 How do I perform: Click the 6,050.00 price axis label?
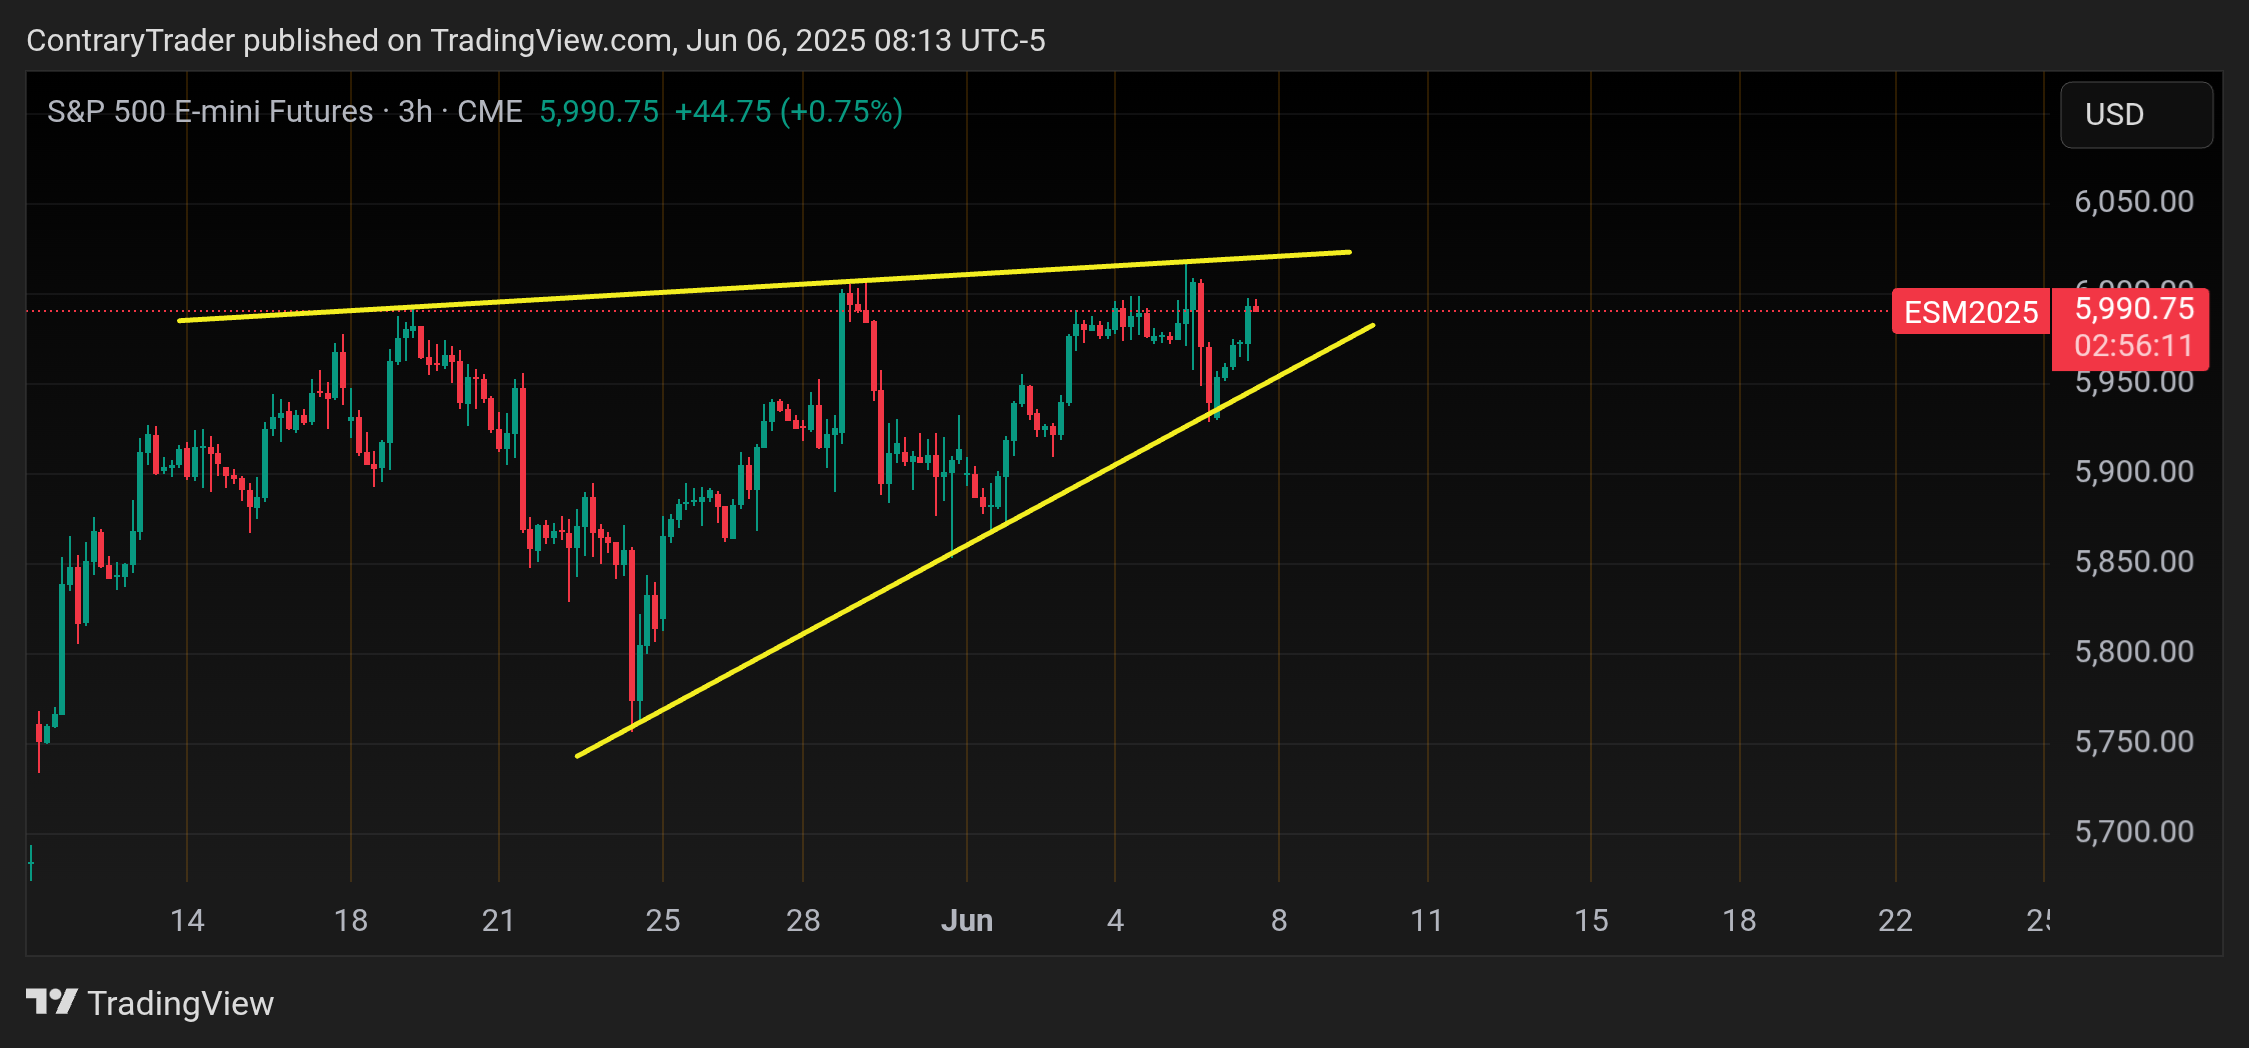[2134, 202]
